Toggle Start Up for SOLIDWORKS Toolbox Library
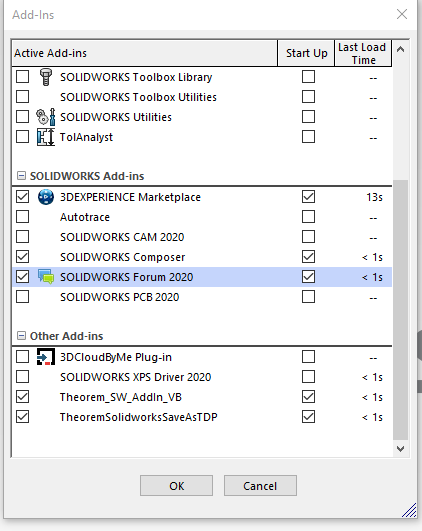The height and width of the screenshot is (531, 422). pyautogui.click(x=308, y=77)
